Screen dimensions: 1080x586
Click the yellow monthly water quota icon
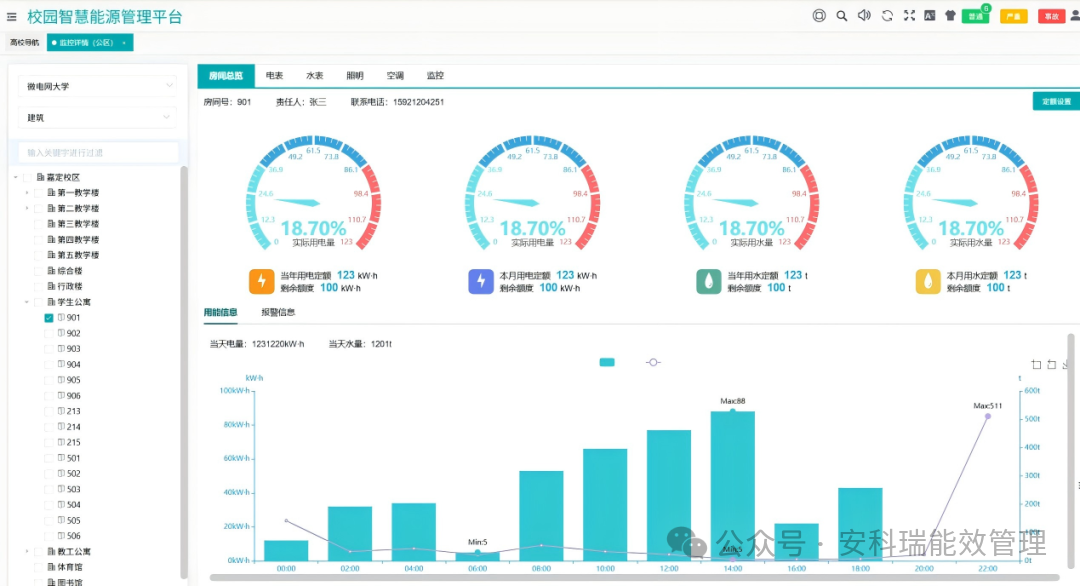[928, 281]
